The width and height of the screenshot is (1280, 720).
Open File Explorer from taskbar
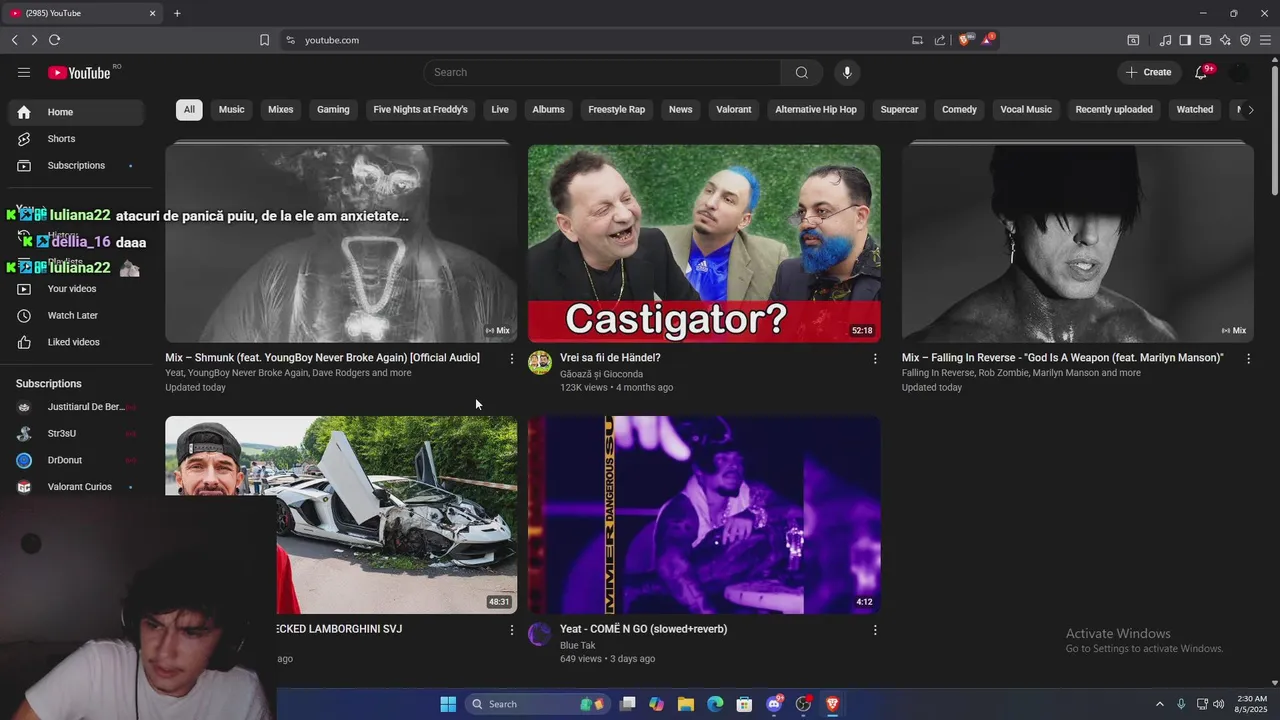click(x=686, y=704)
